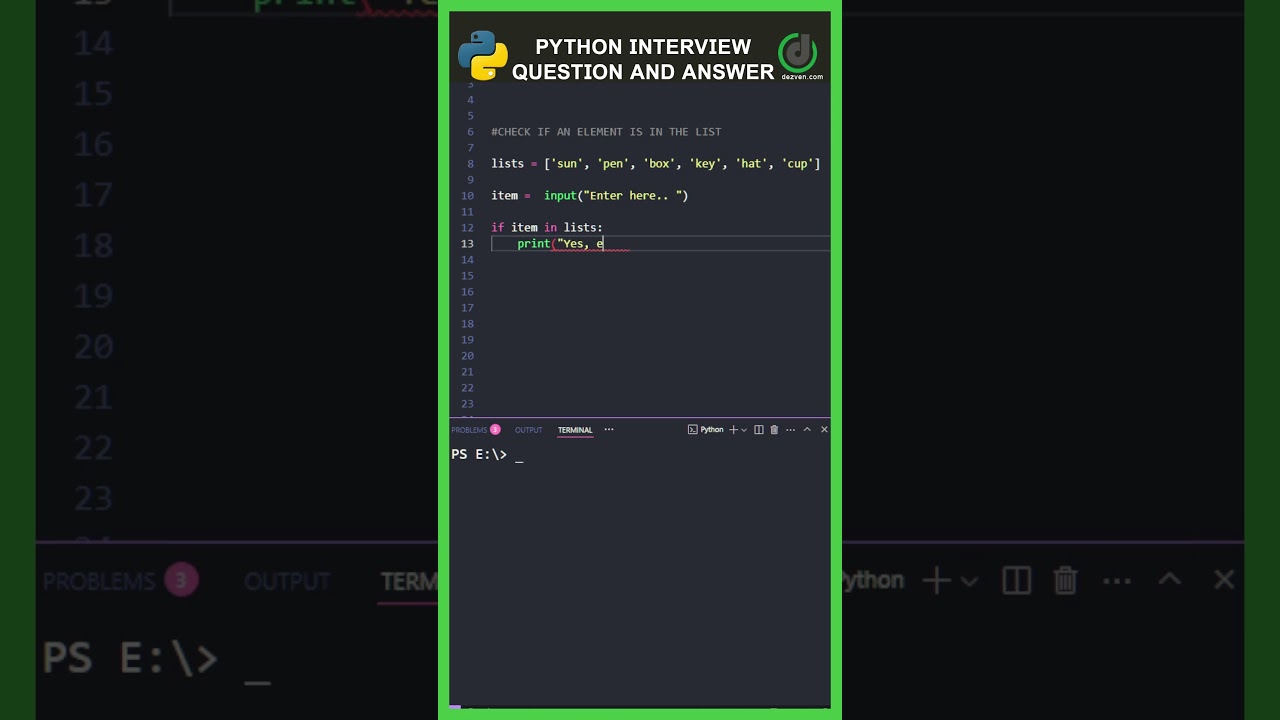
Task: Expand launch profile chevron beside the plus icon
Action: point(744,430)
